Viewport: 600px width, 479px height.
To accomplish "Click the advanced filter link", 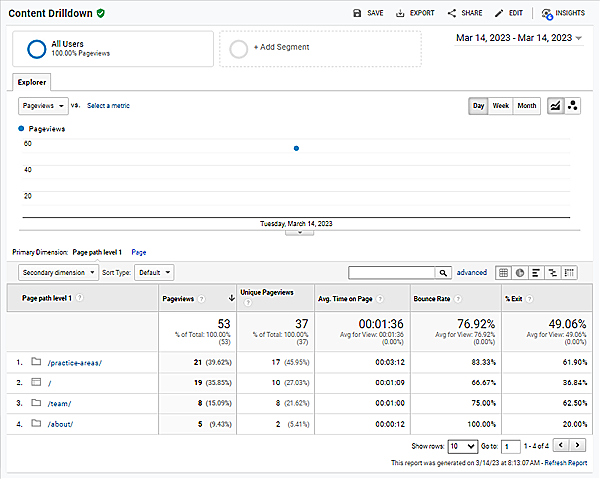I will point(471,272).
